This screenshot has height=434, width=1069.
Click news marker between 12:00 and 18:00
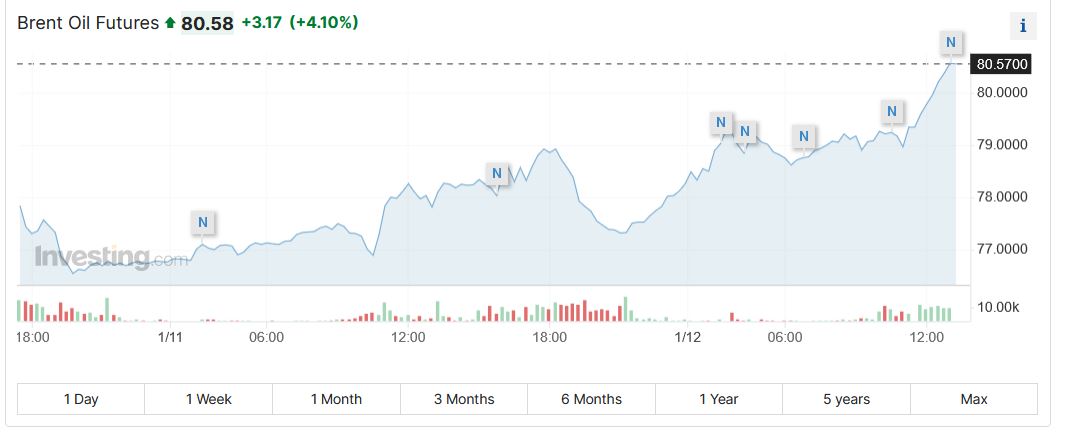[496, 174]
